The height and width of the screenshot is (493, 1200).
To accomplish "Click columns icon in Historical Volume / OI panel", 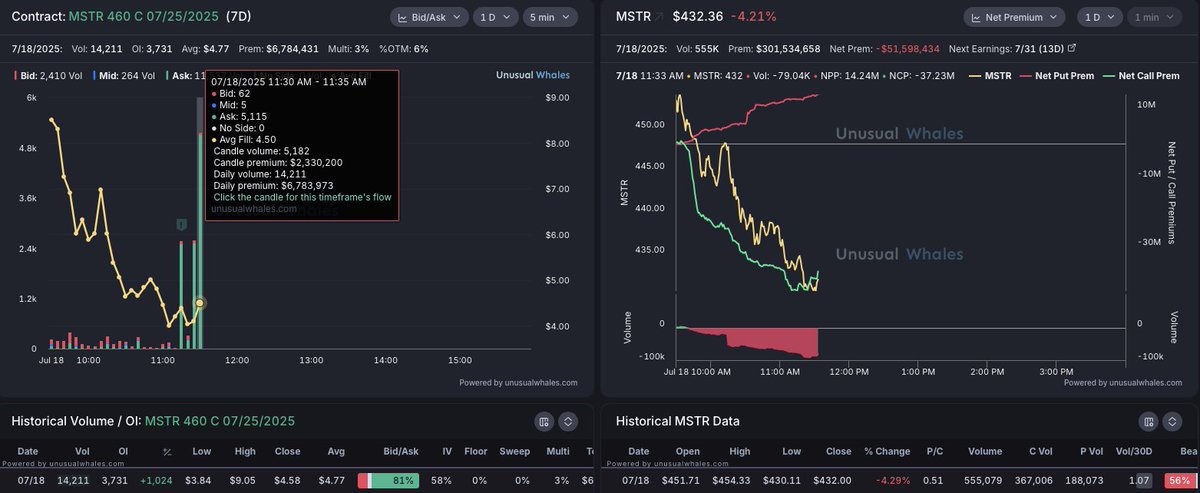I will click(544, 422).
